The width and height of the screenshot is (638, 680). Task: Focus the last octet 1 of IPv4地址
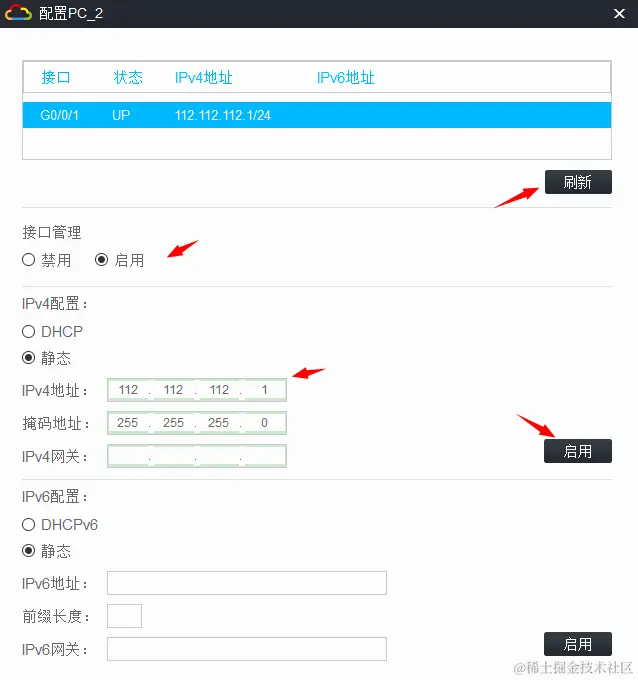pyautogui.click(x=264, y=390)
